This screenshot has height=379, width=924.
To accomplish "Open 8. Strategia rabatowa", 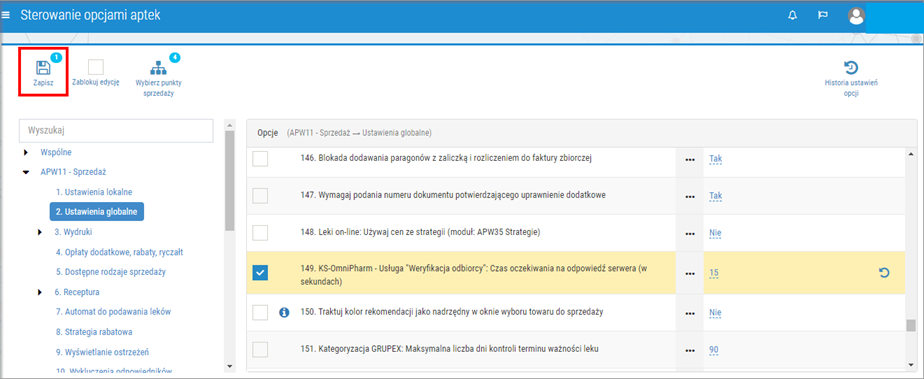I will [94, 332].
